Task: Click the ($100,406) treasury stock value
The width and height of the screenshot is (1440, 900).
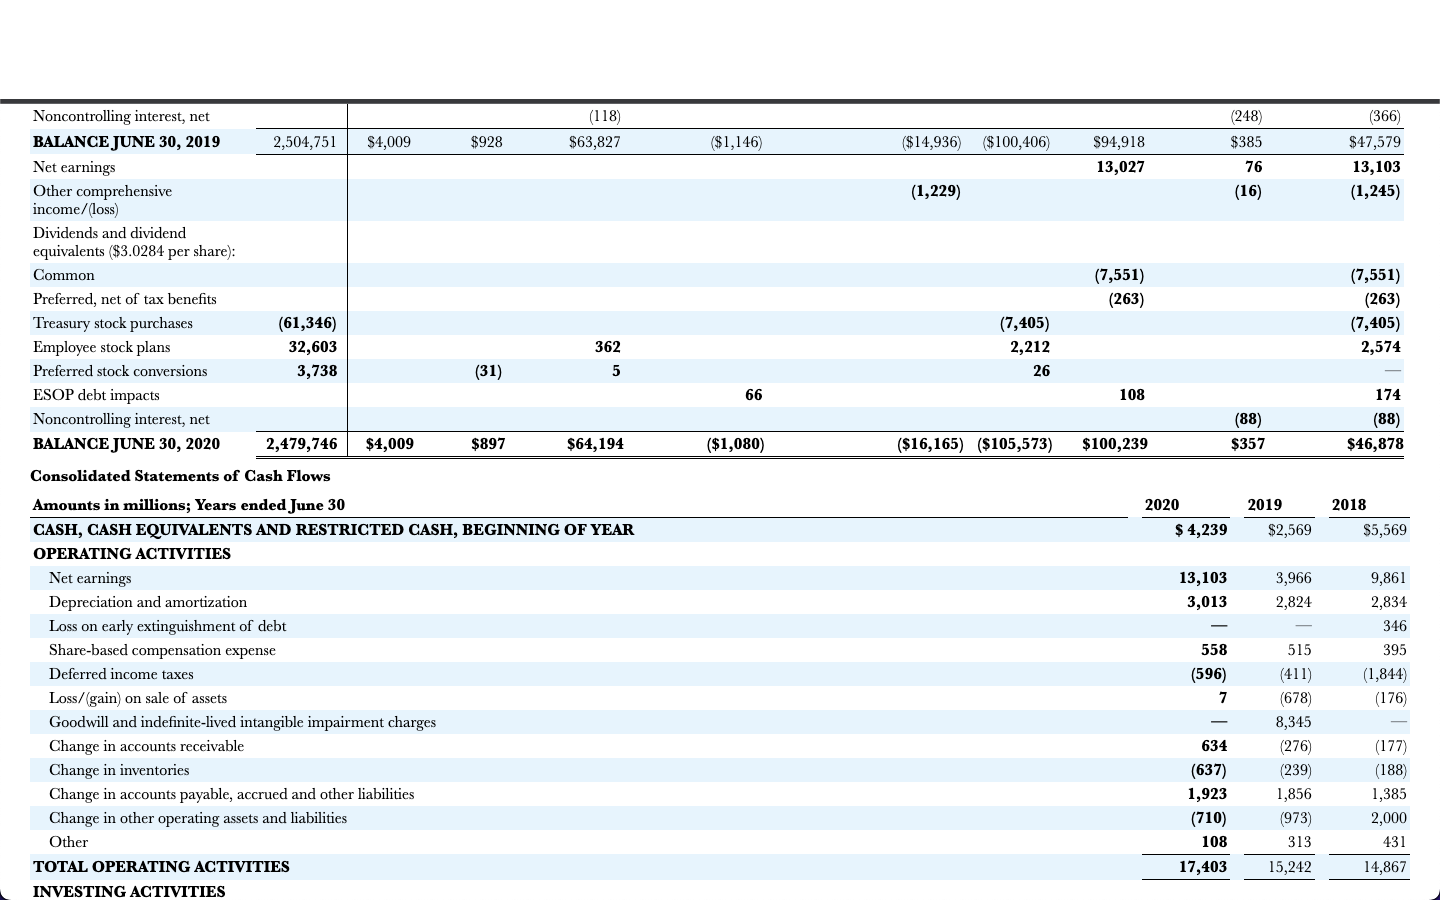Action: point(1016,142)
